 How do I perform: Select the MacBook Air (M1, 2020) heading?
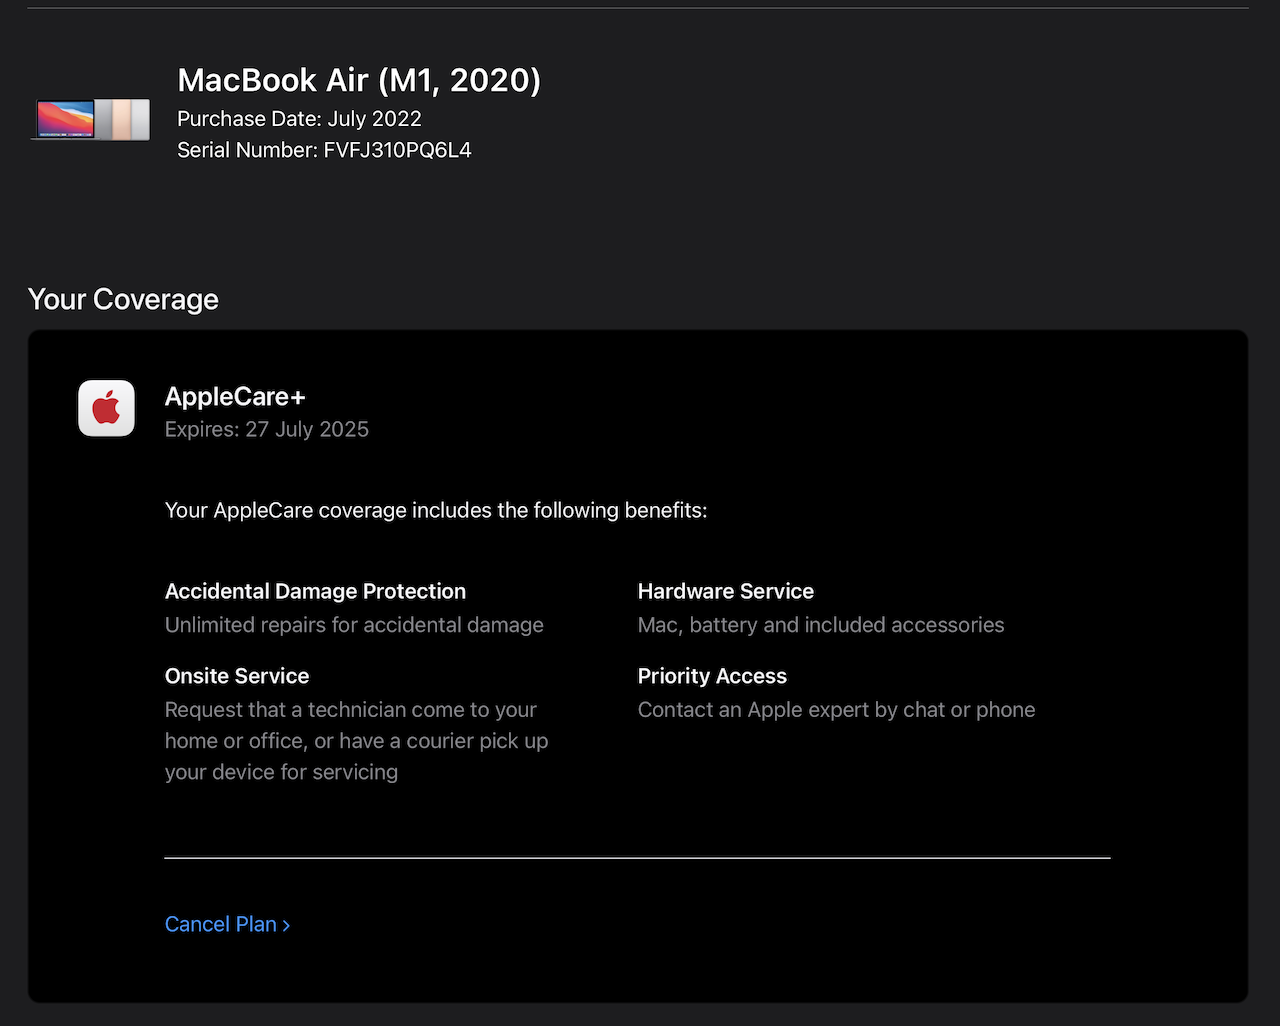tap(359, 80)
